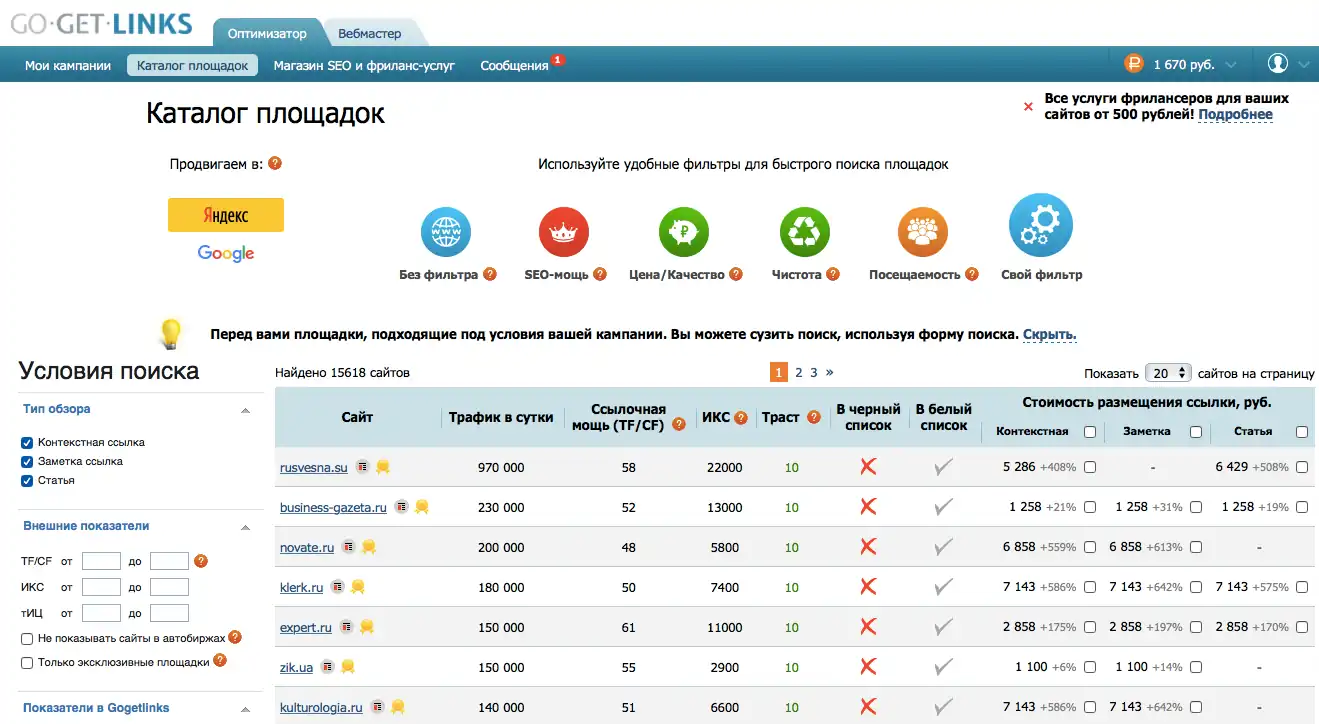1319x724 pixels.
Task: Open Сообщения menu item
Action: 515,66
